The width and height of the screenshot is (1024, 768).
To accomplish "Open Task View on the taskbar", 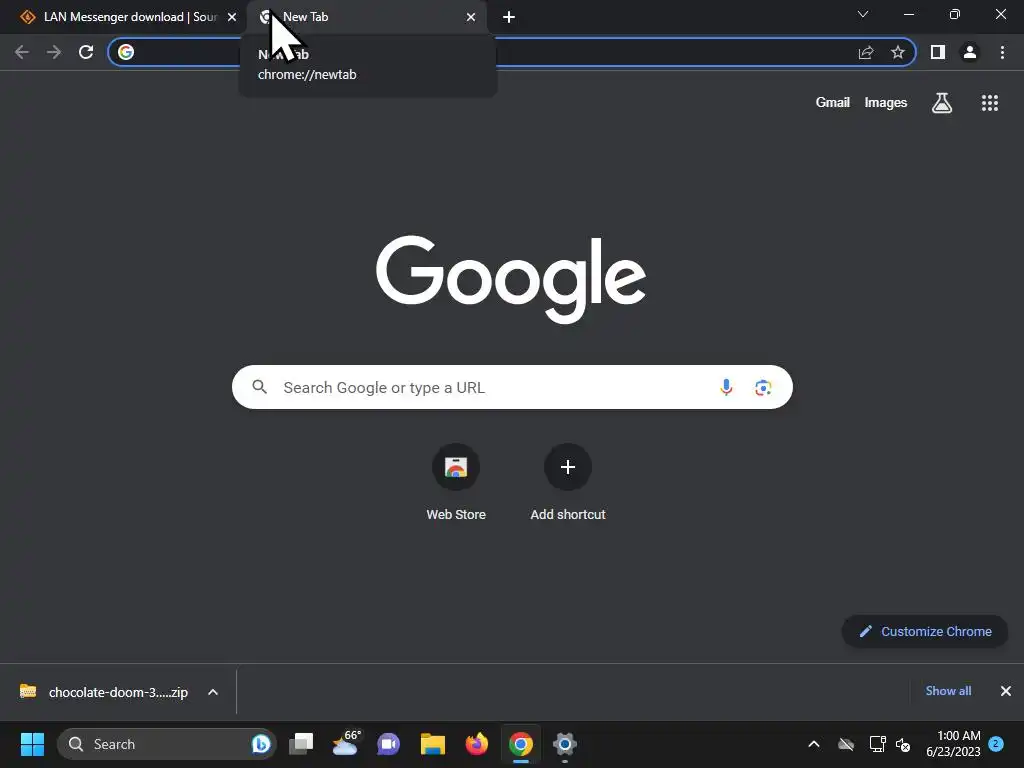I will click(301, 744).
